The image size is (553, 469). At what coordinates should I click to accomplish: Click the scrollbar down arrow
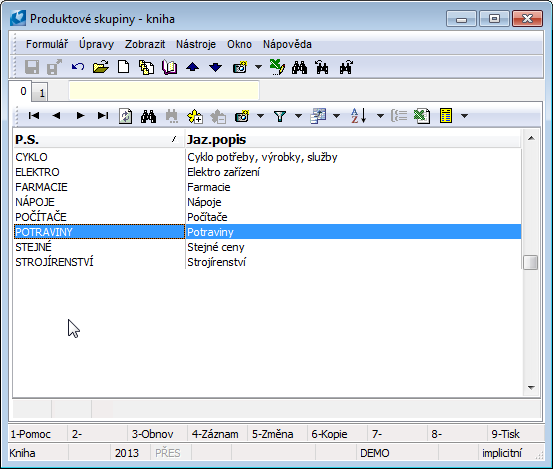(x=531, y=388)
